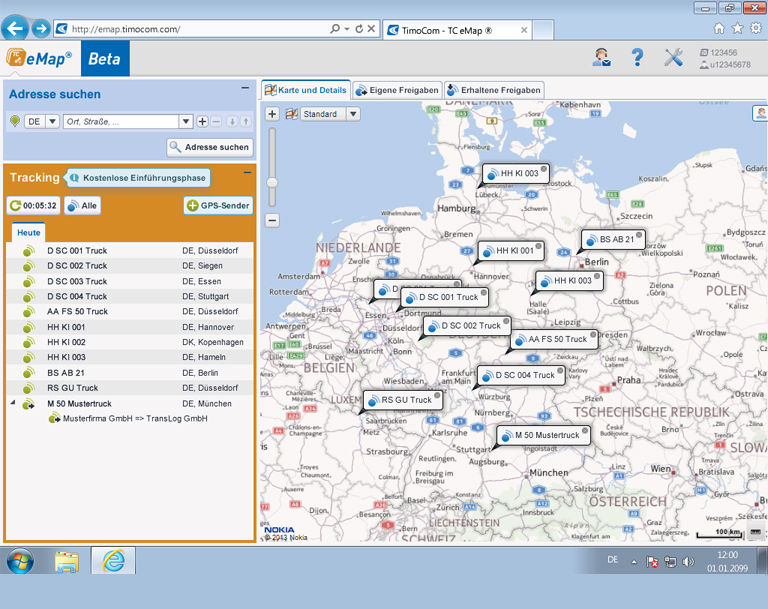This screenshot has width=768, height=609.
Task: Refresh the page with browser reload icon
Action: point(359,28)
